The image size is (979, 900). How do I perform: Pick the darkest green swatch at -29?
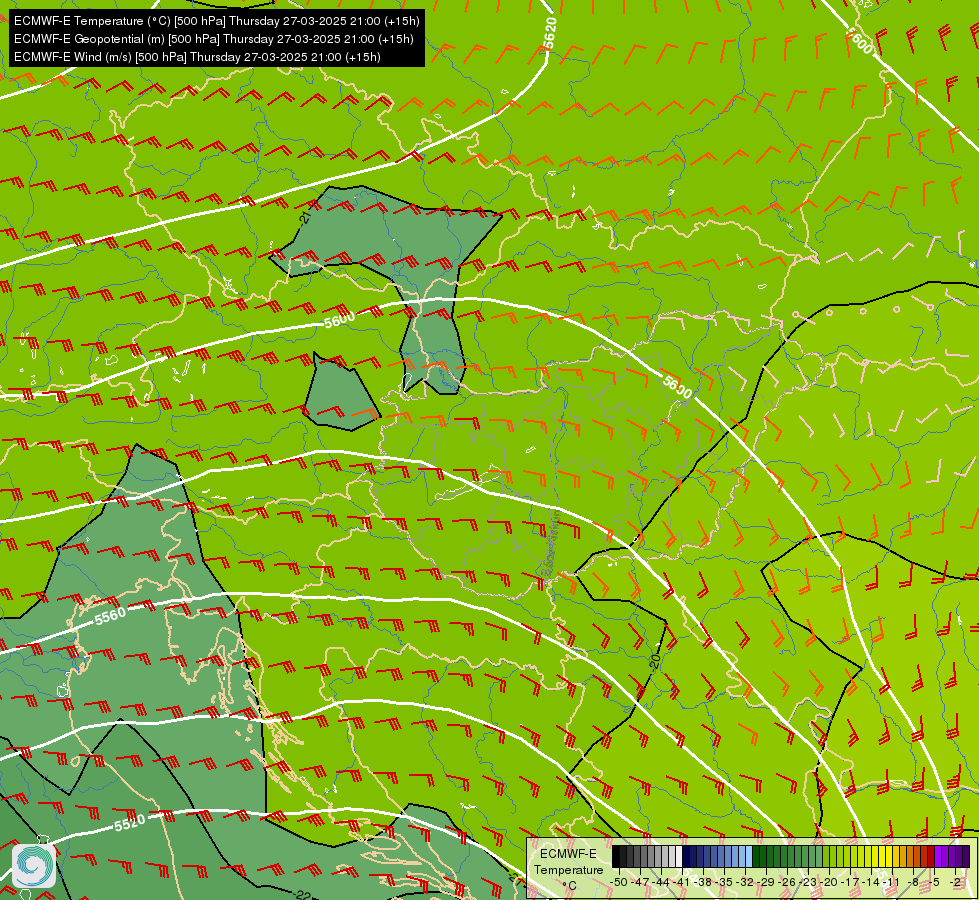point(756,856)
